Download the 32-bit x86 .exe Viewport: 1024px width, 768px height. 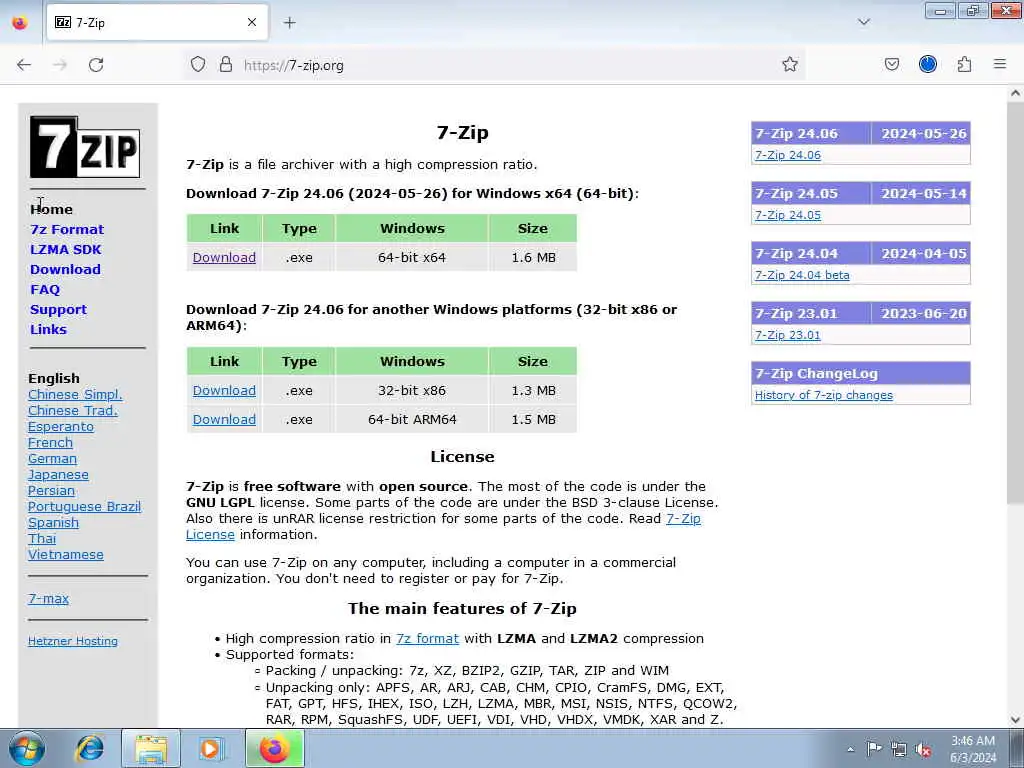224,391
